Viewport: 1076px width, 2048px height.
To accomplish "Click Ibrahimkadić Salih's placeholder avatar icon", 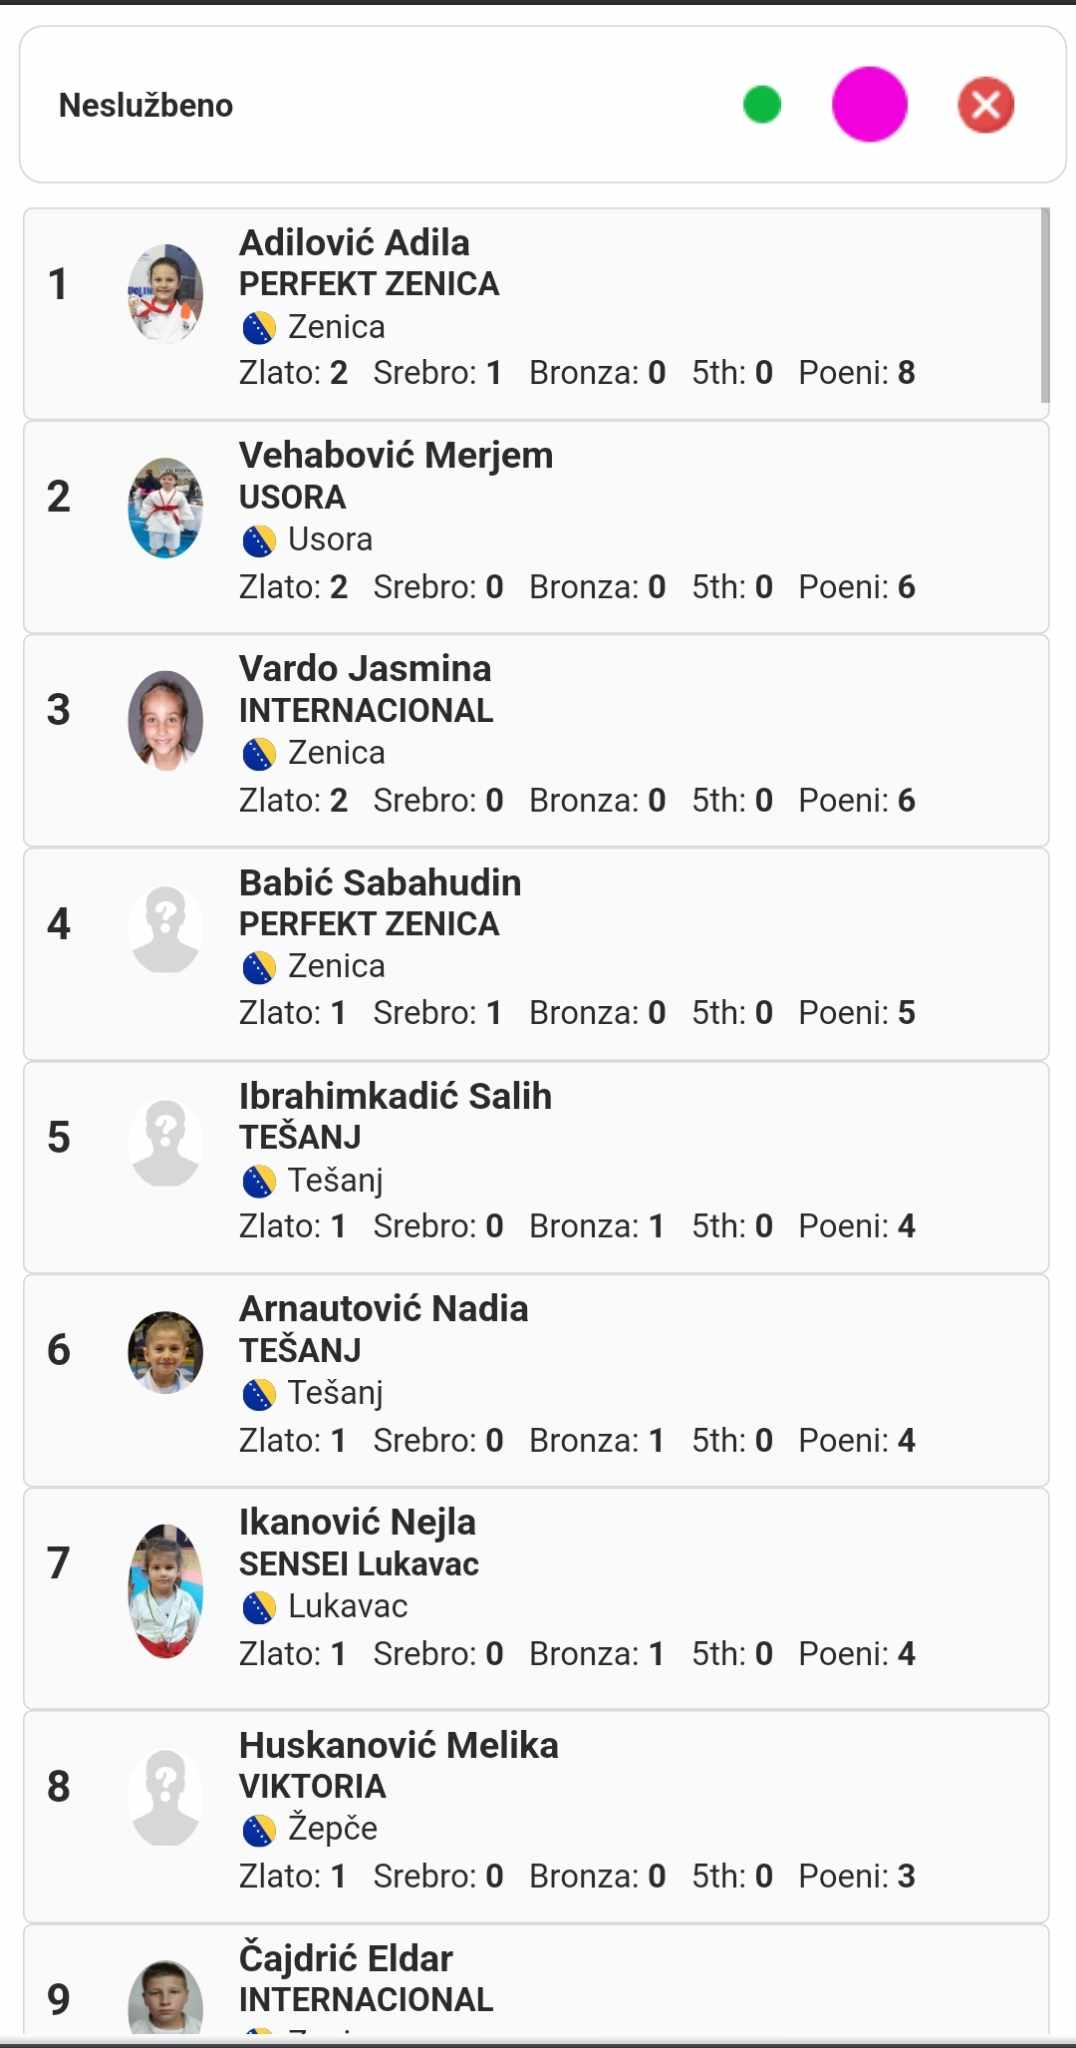I will click(166, 1143).
